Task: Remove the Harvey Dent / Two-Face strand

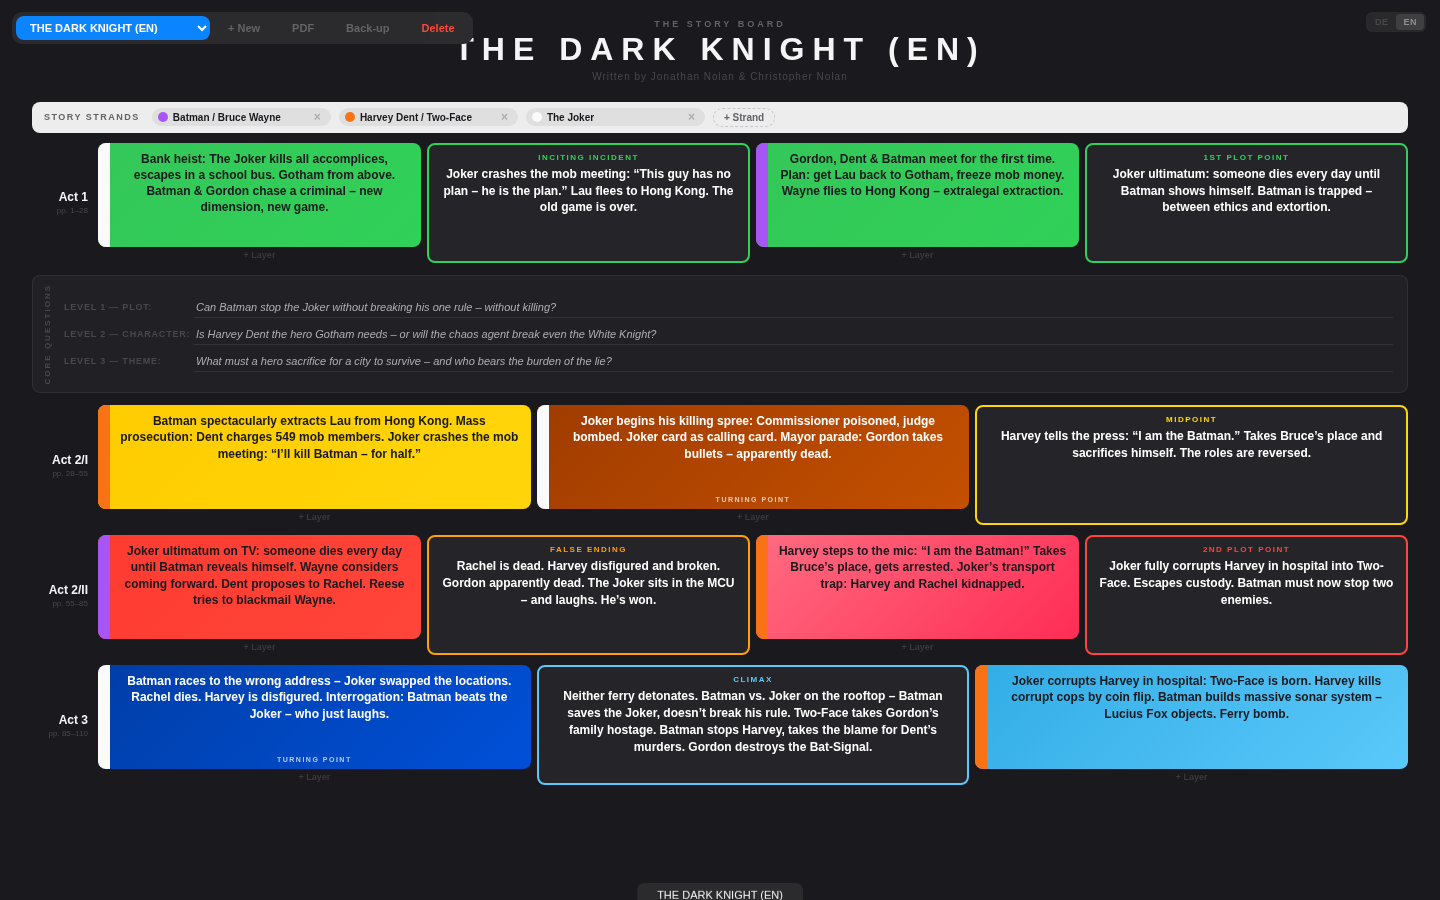Action: (505, 117)
